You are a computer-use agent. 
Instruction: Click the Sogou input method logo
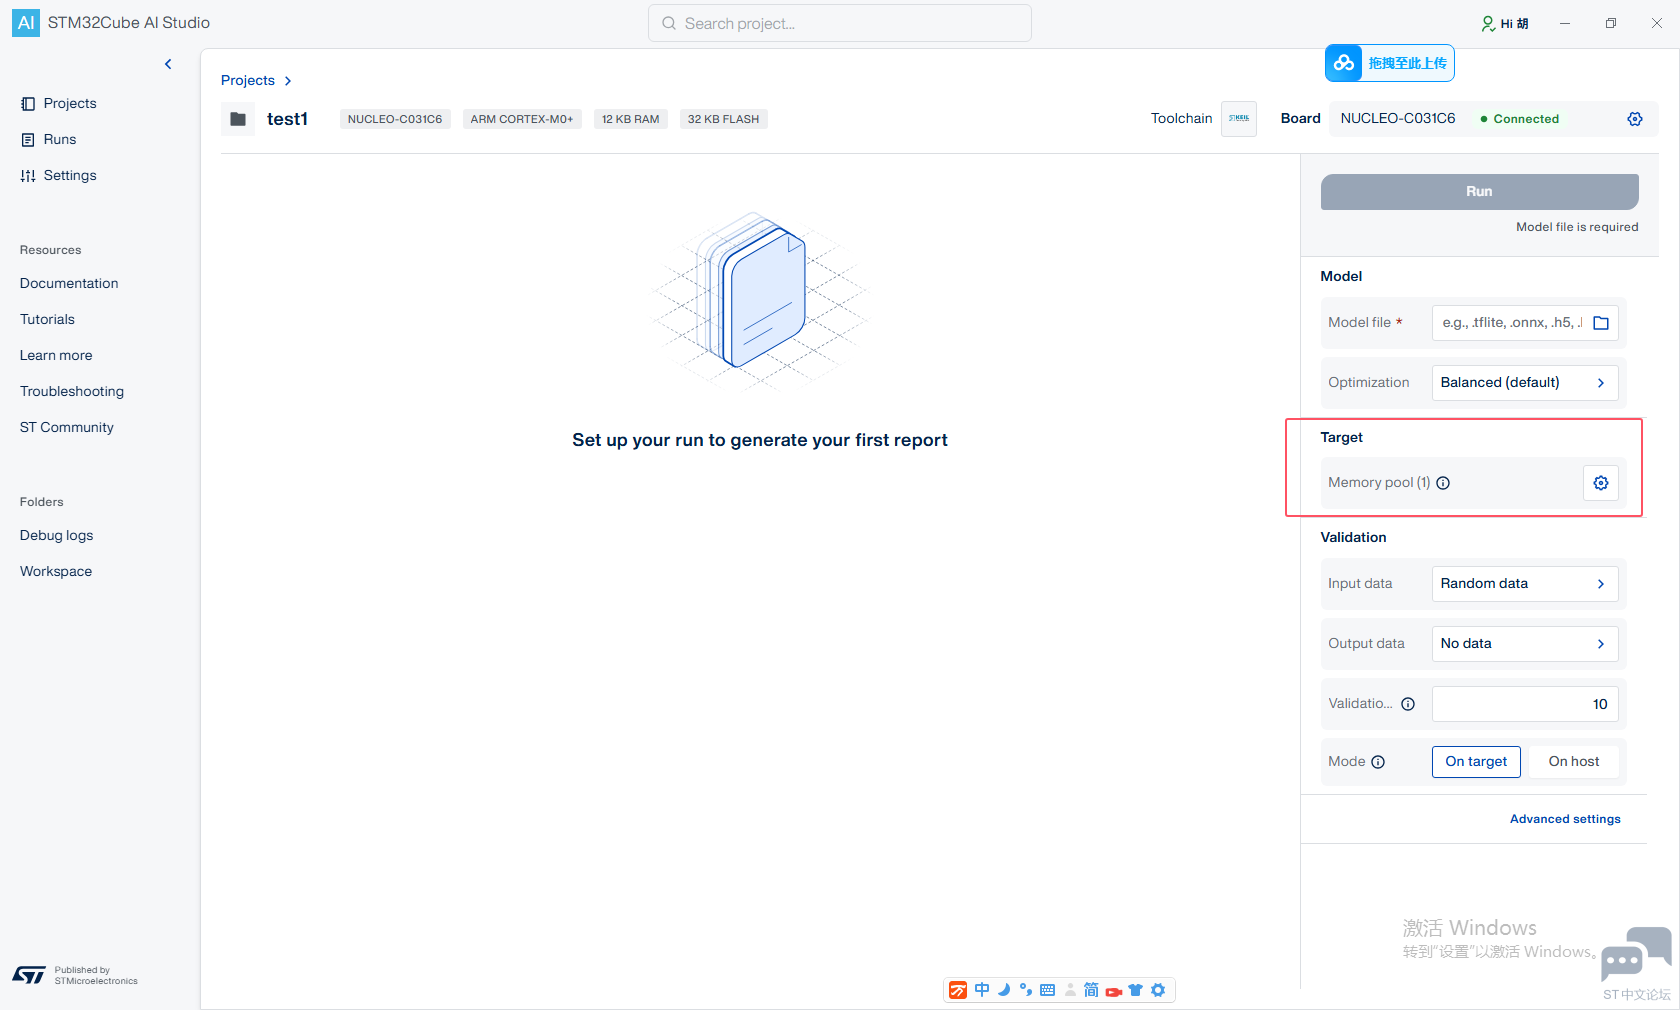958,990
